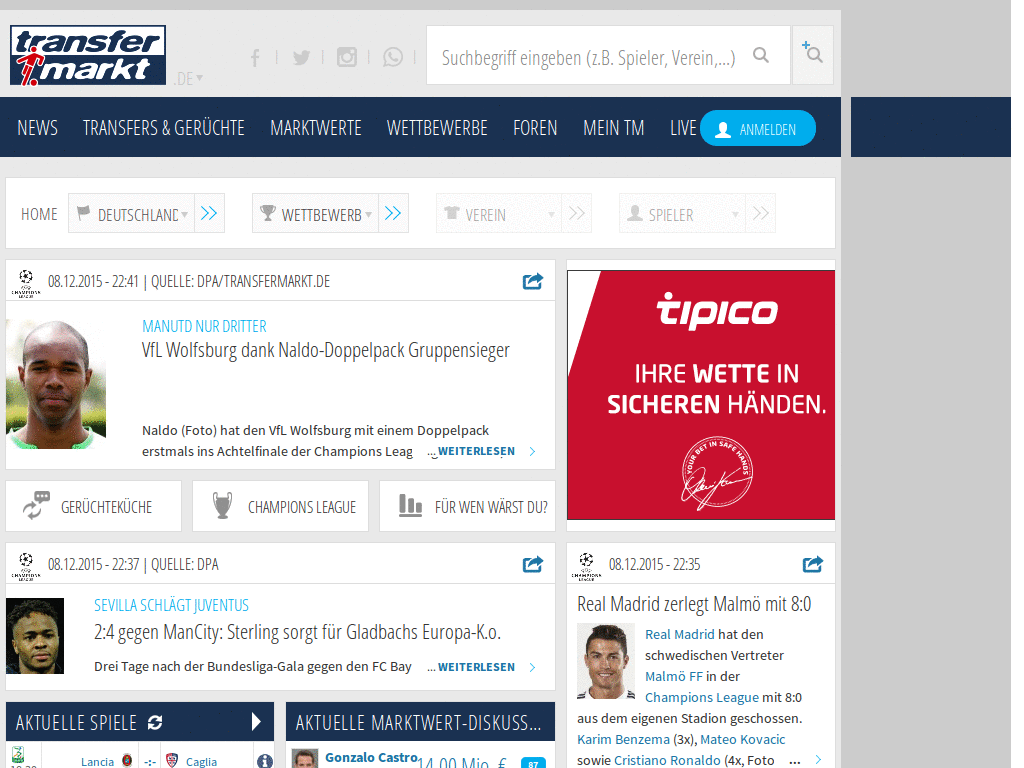Open the Verein dropdown
The width and height of the screenshot is (1024, 768).
(x=499, y=214)
